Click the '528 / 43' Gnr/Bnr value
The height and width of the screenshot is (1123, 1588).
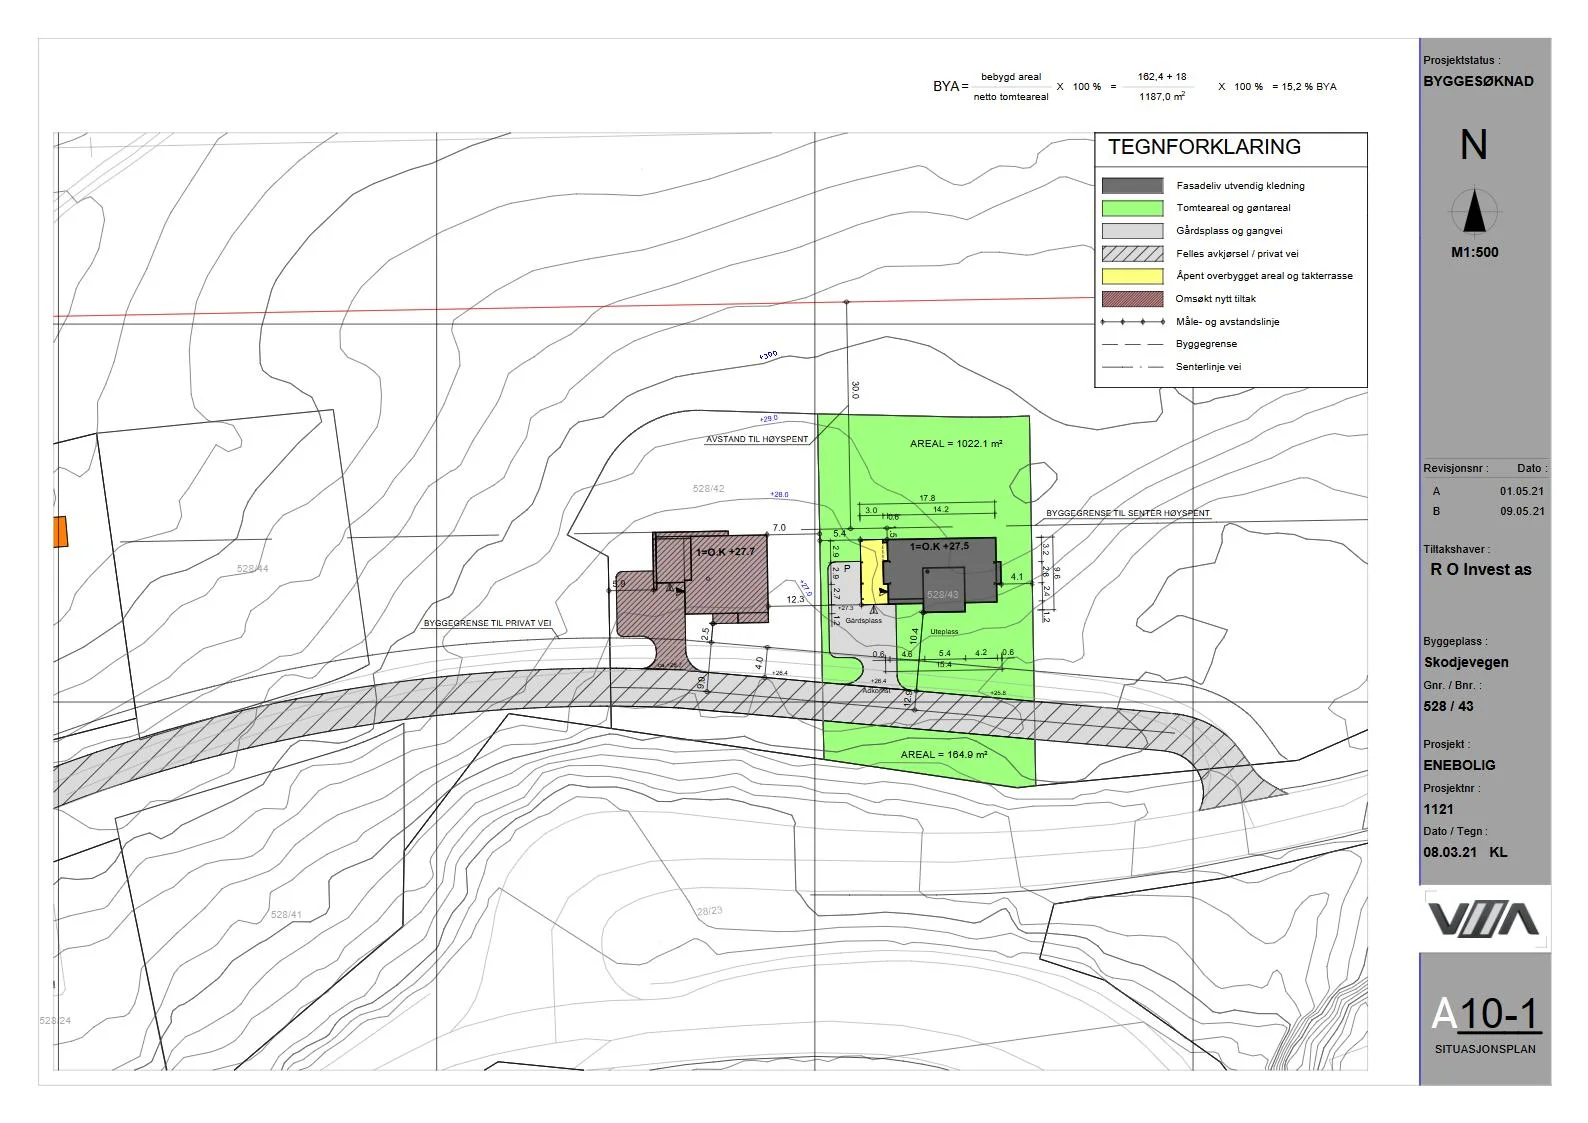click(1448, 706)
